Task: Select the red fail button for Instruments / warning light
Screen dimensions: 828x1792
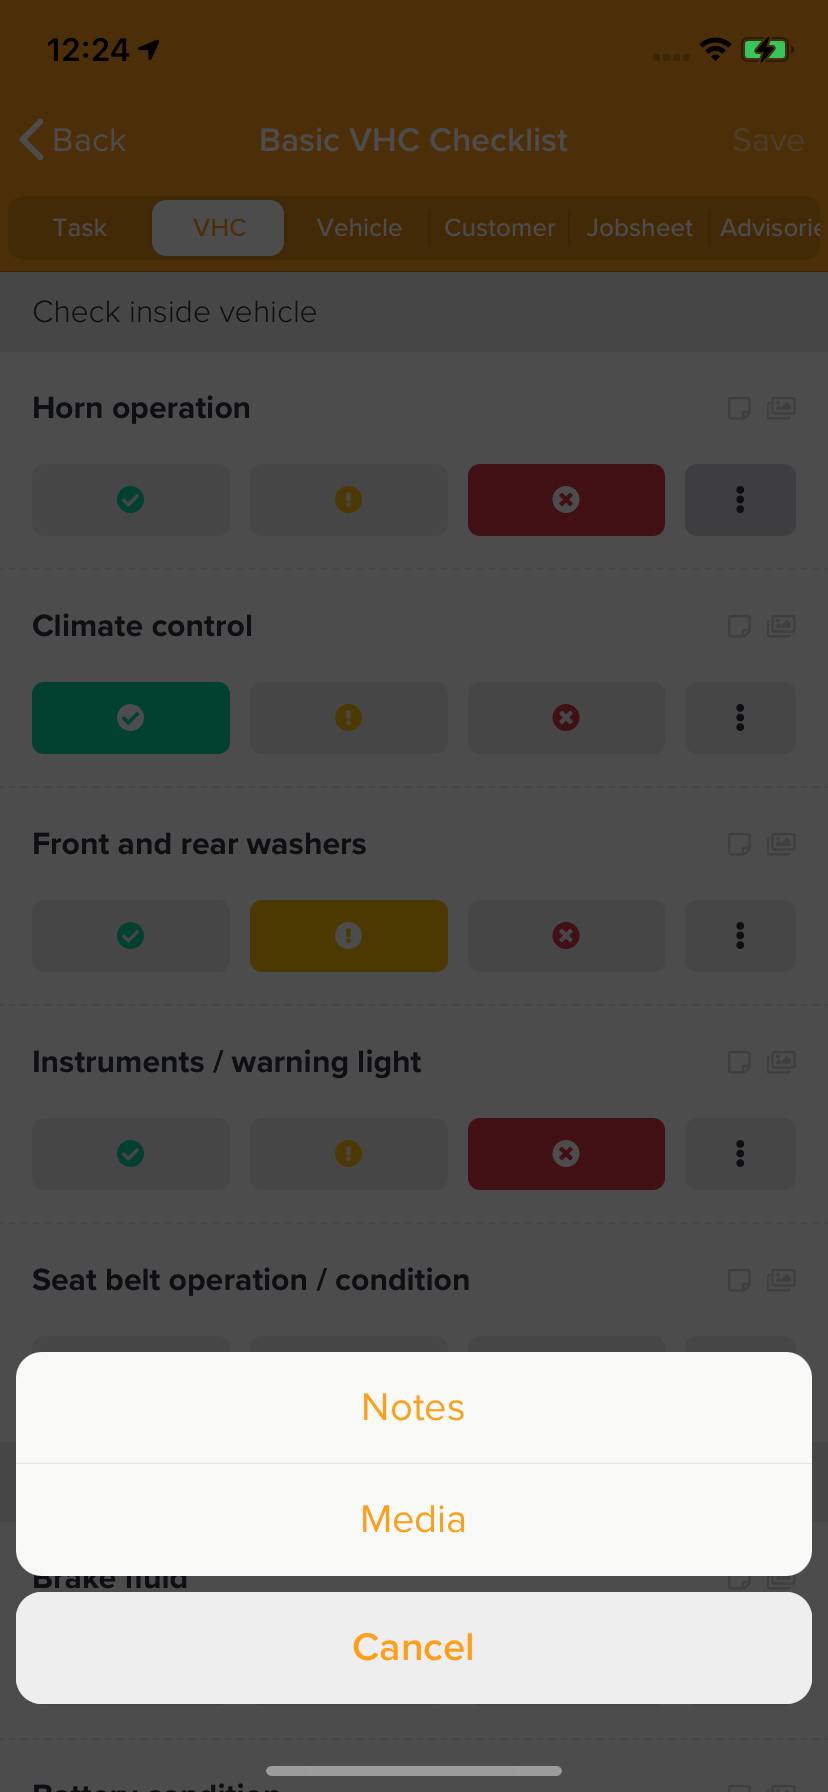Action: pyautogui.click(x=566, y=1154)
